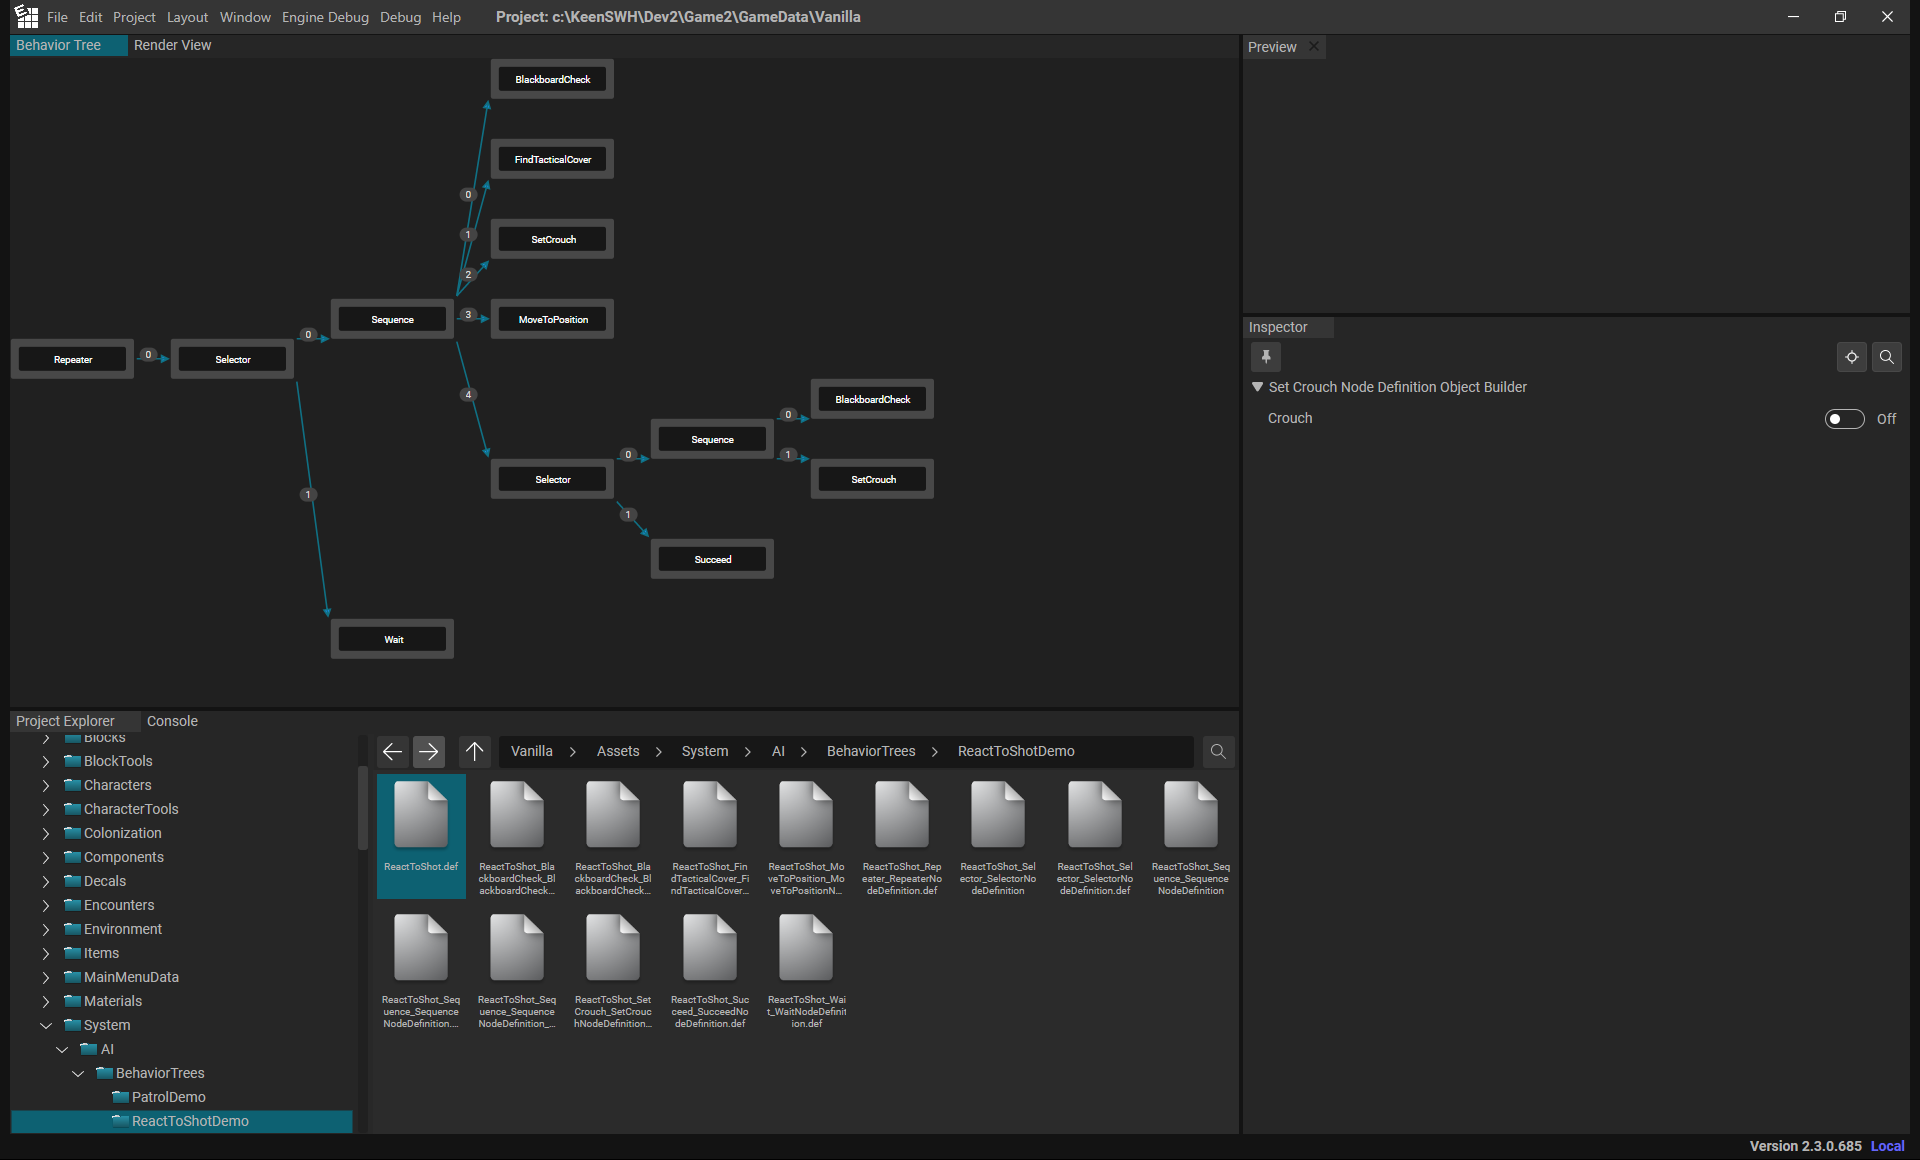The height and width of the screenshot is (1160, 1920).
Task: Select the FindTacticalCover node
Action: pyautogui.click(x=552, y=159)
